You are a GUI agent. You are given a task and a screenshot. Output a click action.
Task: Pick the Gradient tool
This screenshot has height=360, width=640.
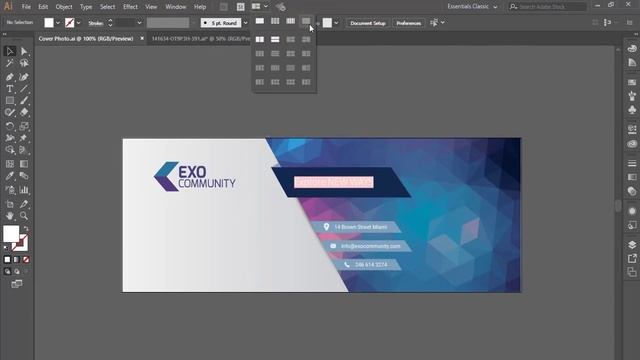[x=24, y=164]
